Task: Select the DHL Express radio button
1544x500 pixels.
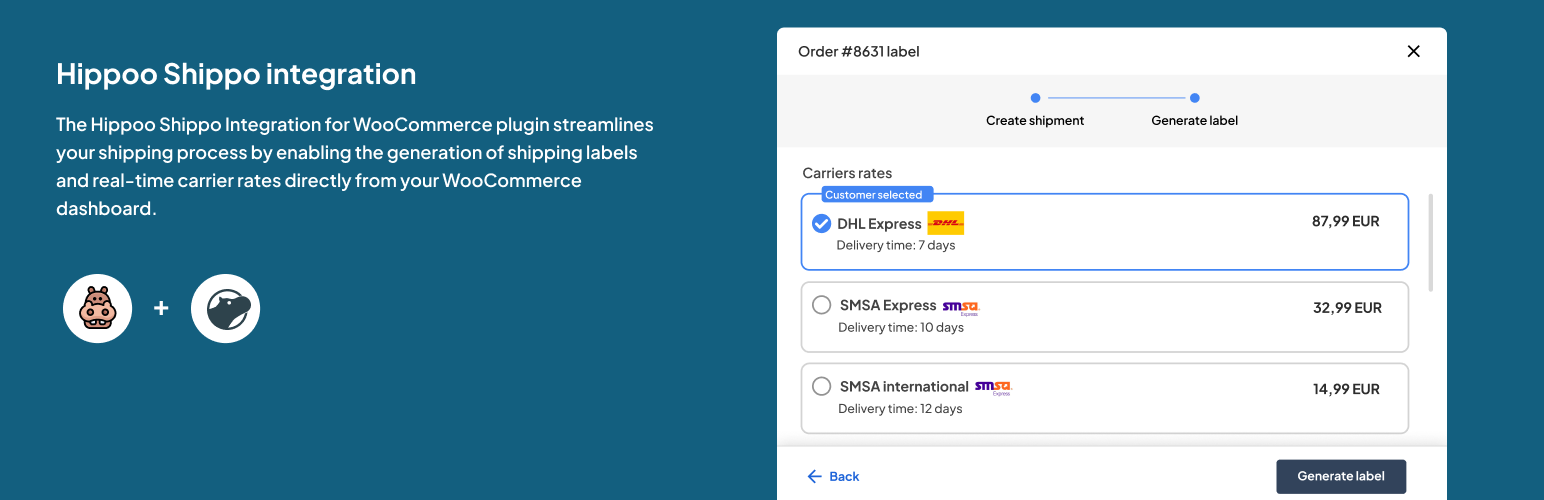Action: (x=822, y=223)
